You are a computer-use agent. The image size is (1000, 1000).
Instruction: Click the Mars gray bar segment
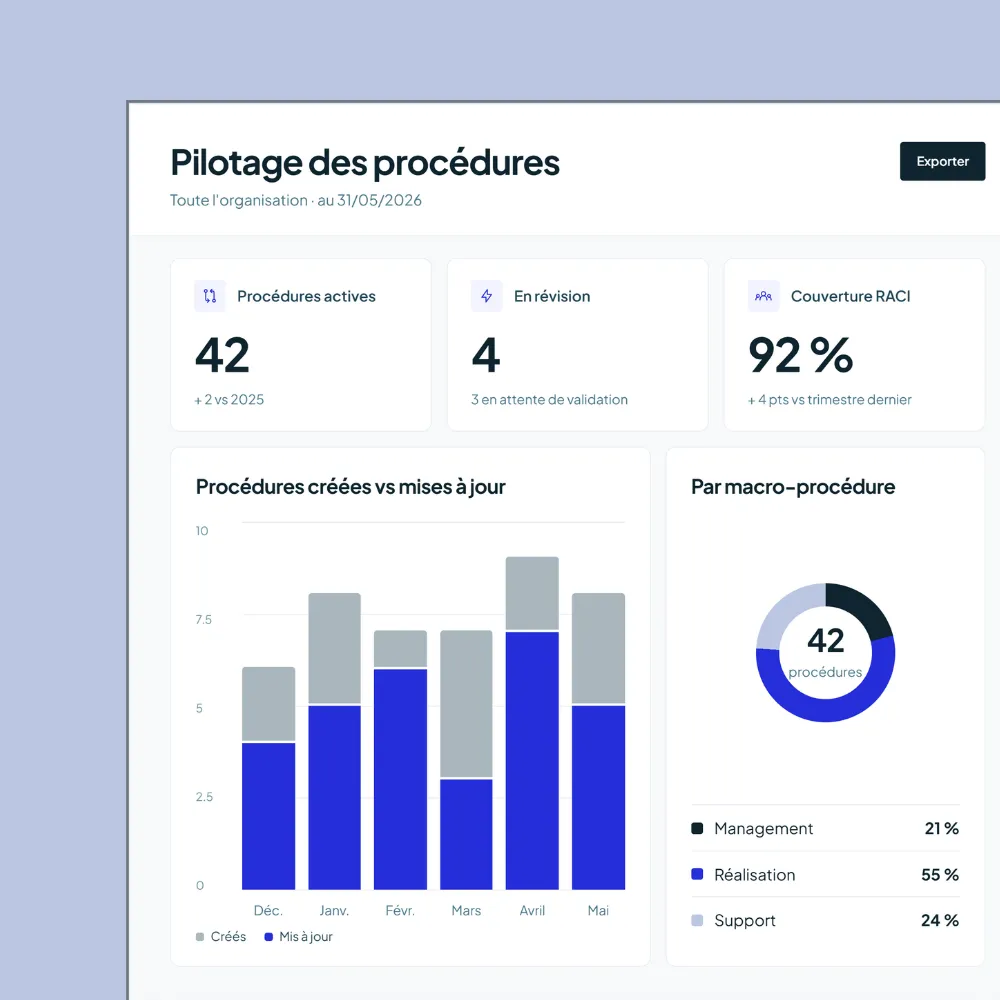point(466,704)
